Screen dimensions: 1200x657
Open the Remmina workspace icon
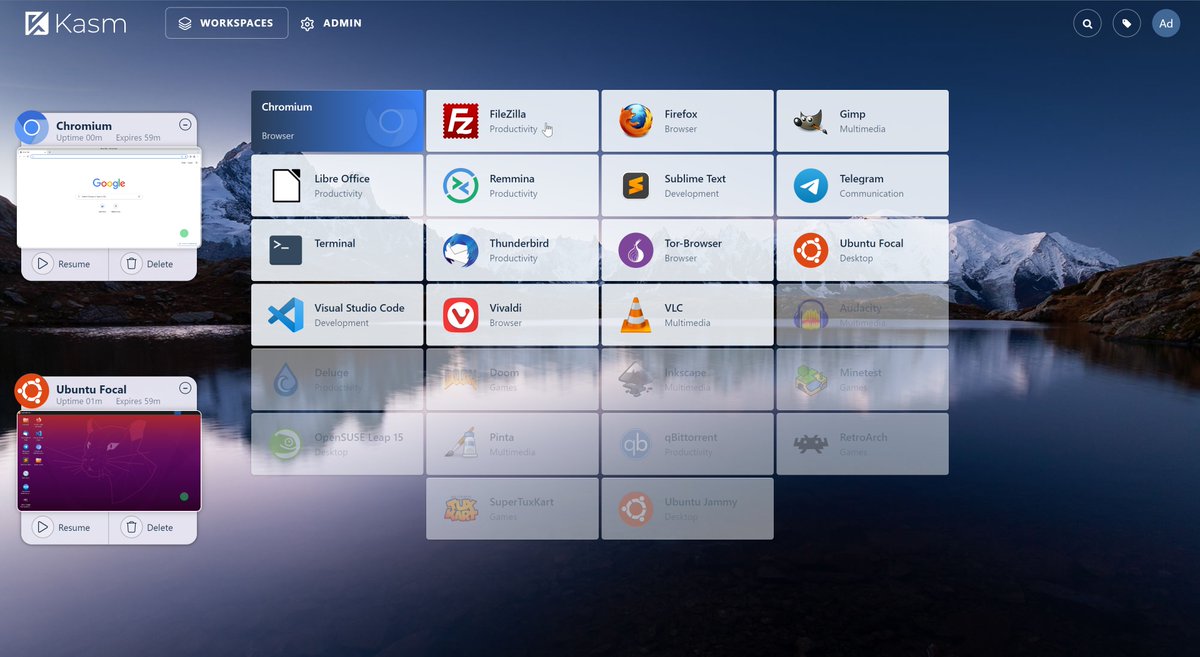click(461, 186)
